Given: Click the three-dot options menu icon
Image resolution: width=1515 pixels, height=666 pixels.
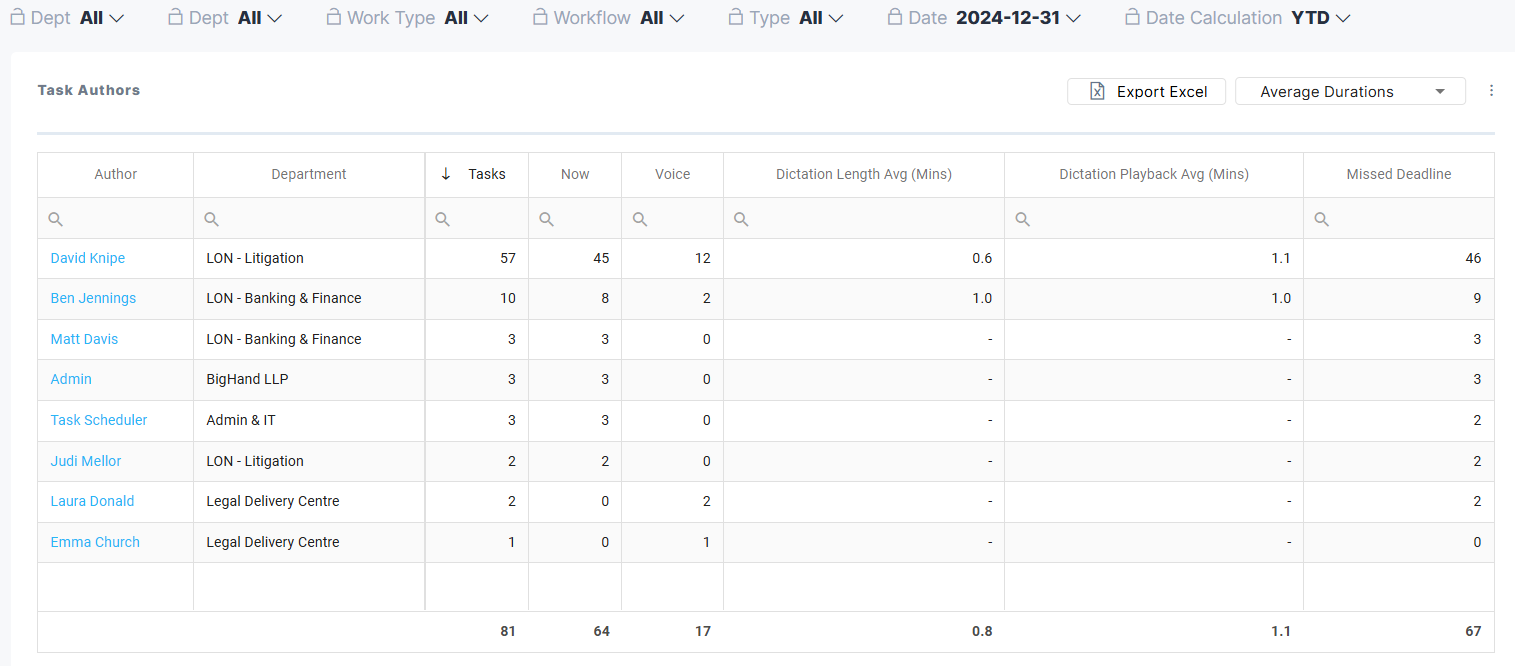Looking at the screenshot, I should point(1491,91).
